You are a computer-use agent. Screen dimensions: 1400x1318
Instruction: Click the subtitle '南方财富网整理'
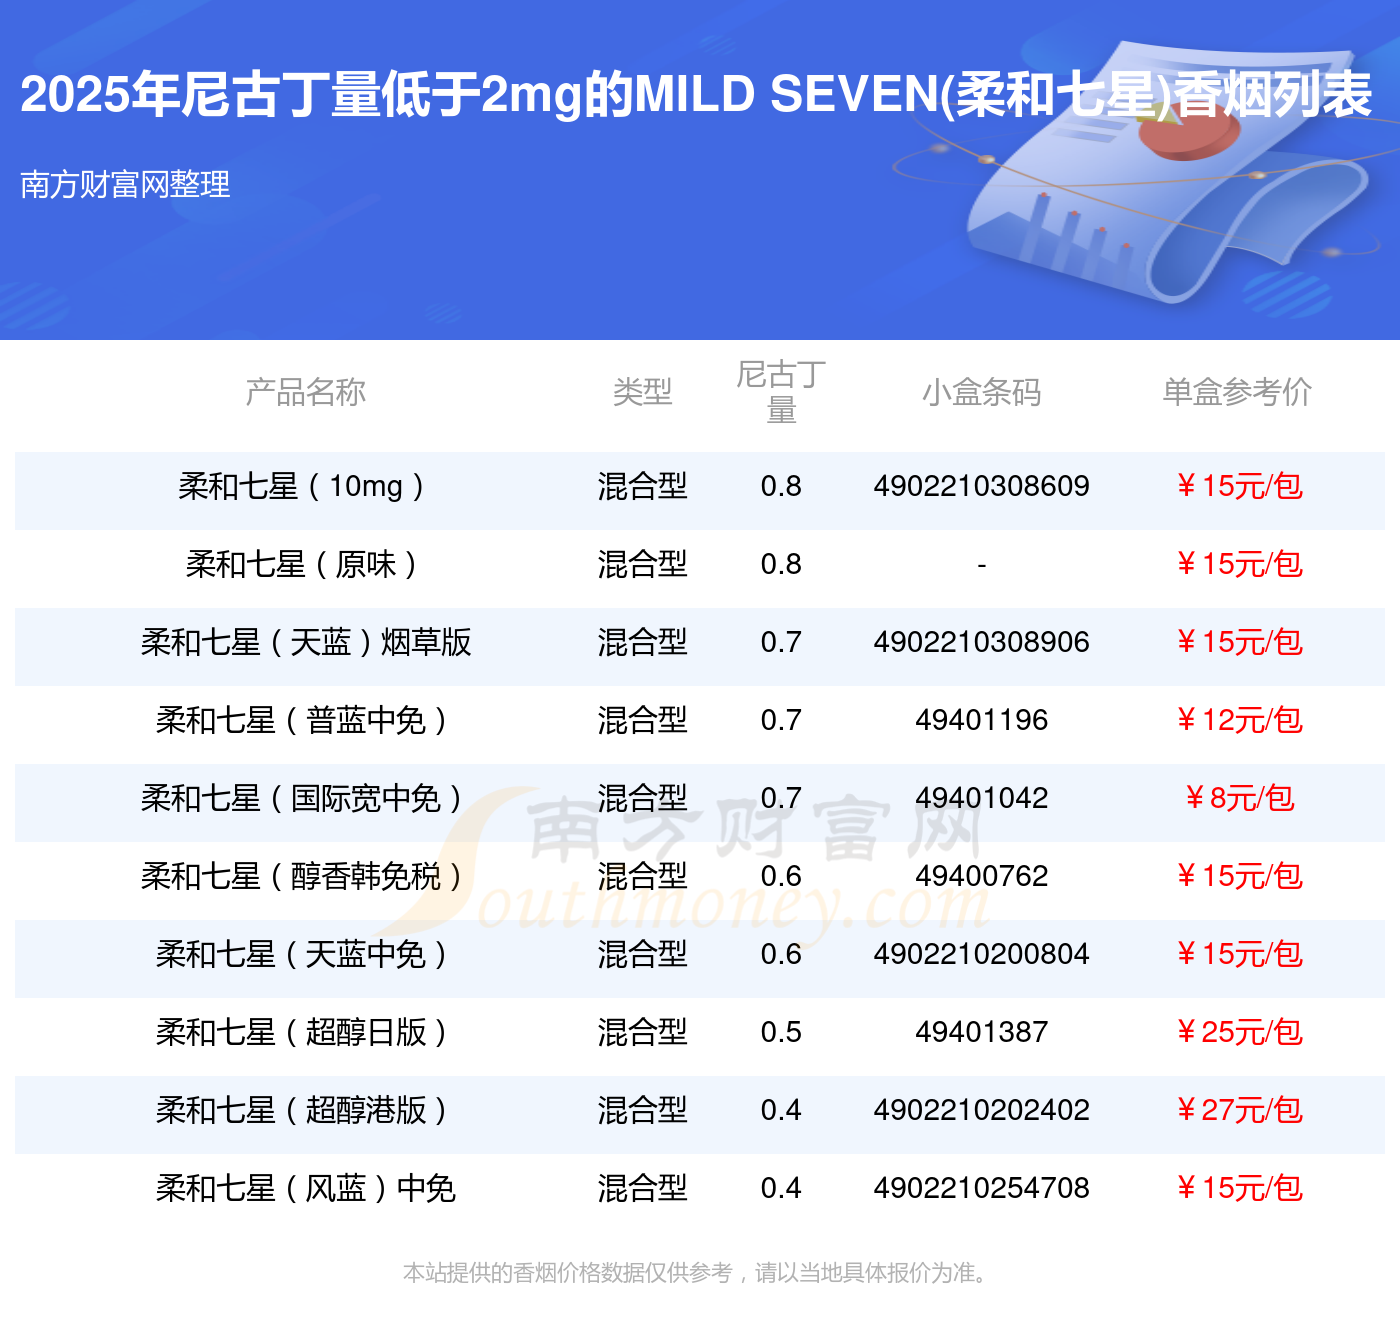pyautogui.click(x=125, y=184)
